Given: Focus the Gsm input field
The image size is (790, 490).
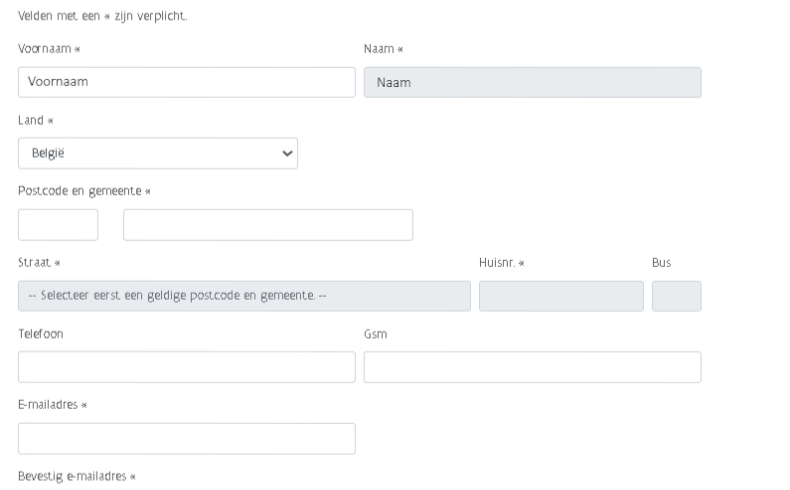Looking at the screenshot, I should (533, 367).
